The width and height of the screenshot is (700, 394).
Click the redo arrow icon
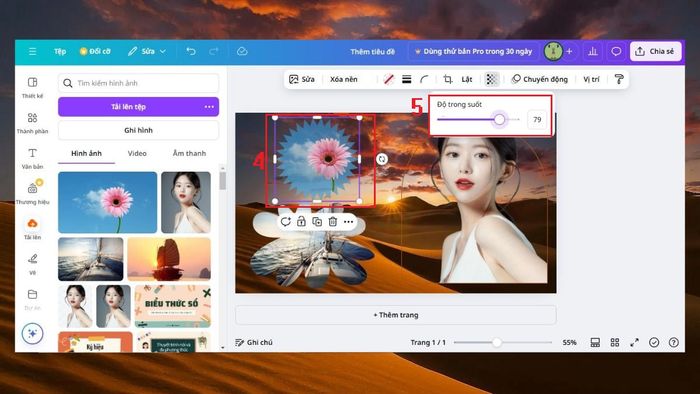(x=214, y=51)
